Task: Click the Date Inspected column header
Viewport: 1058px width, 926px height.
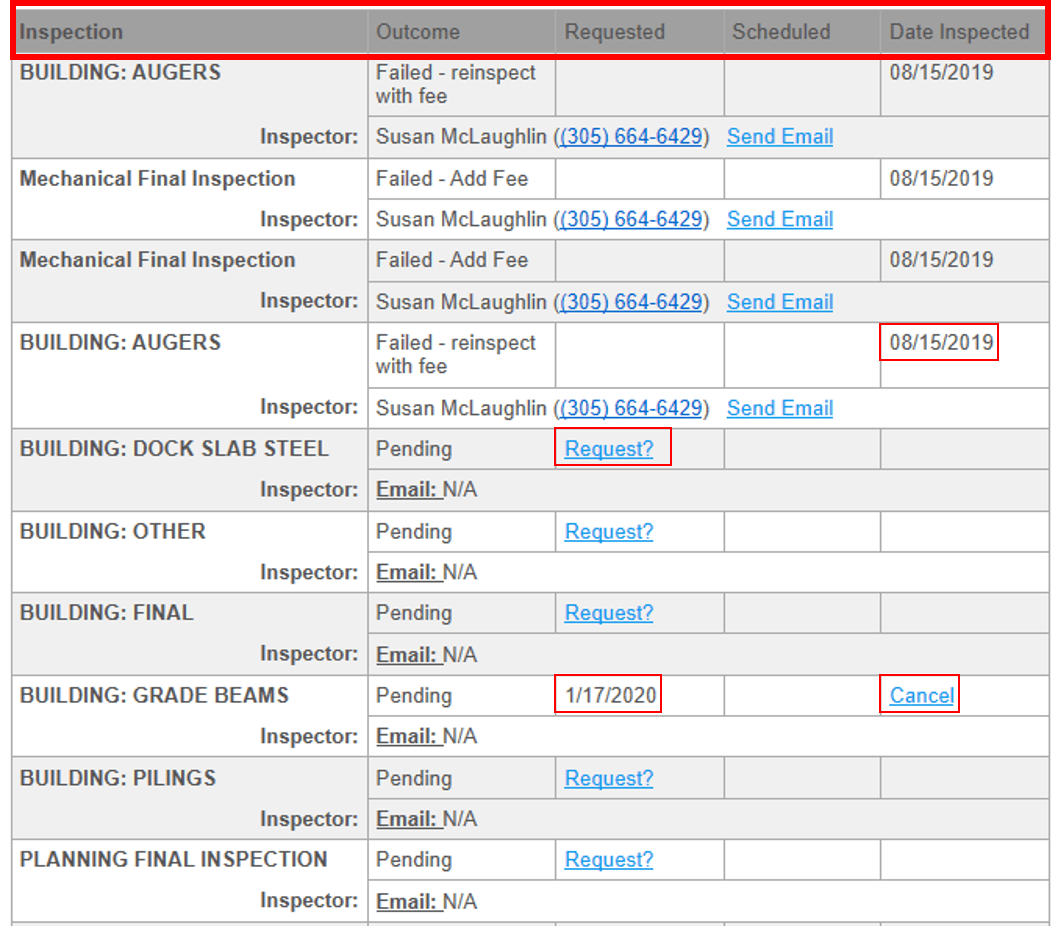Action: (x=958, y=31)
